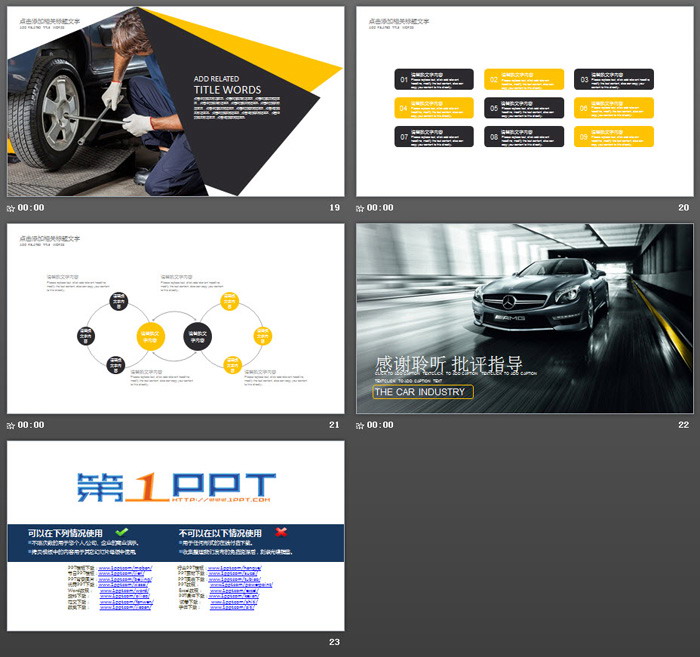700x657 pixels.
Task: Click the green checkmark icon on slide 23
Action: tap(122, 532)
